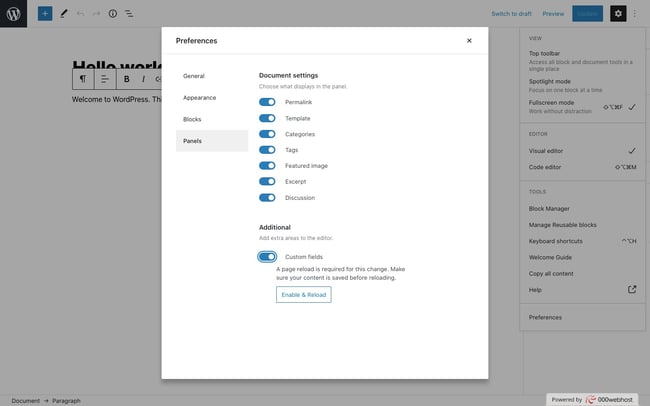Toggle the Excerpt panel switch
Image resolution: width=650 pixels, height=406 pixels.
coord(267,181)
